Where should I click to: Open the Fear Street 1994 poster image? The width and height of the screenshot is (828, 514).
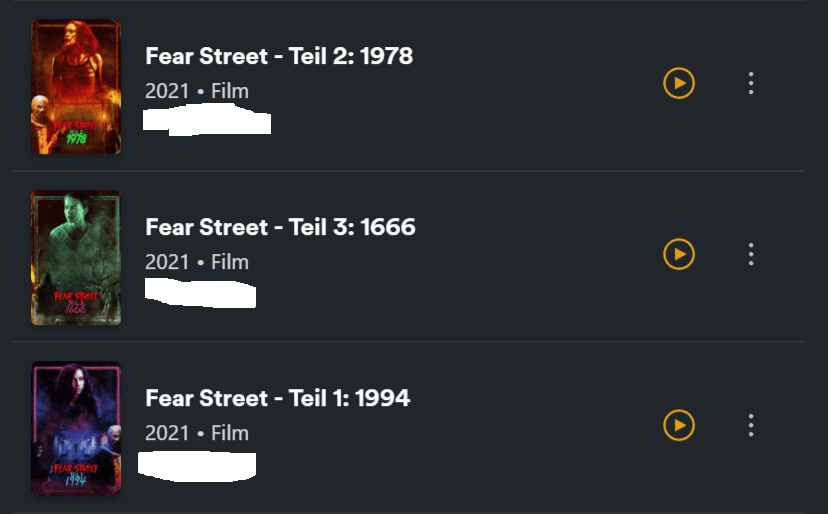(x=76, y=429)
